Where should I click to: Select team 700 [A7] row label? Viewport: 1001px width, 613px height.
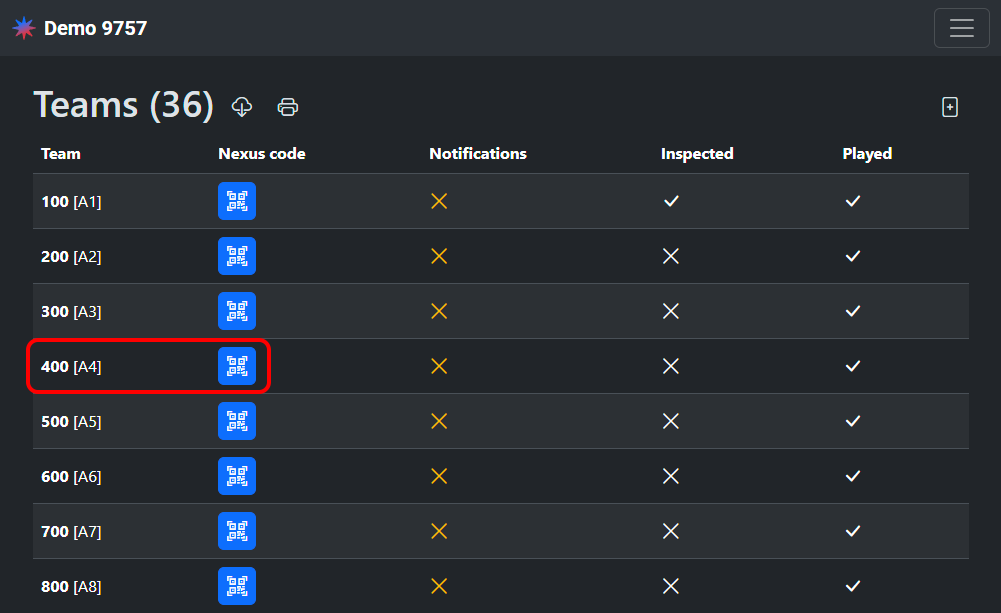(x=71, y=531)
